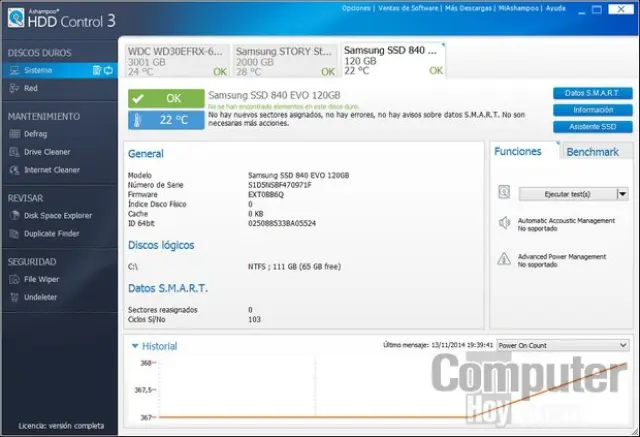
Task: Select Red under Discos Duros
Action: (32, 88)
